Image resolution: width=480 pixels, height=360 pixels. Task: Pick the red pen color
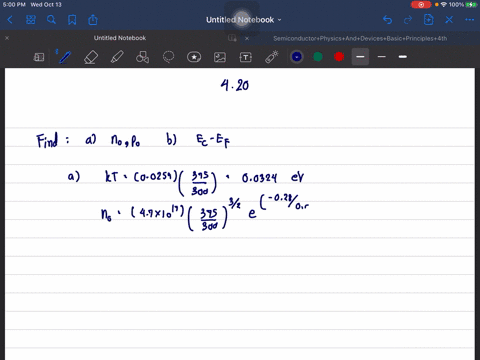click(x=339, y=57)
